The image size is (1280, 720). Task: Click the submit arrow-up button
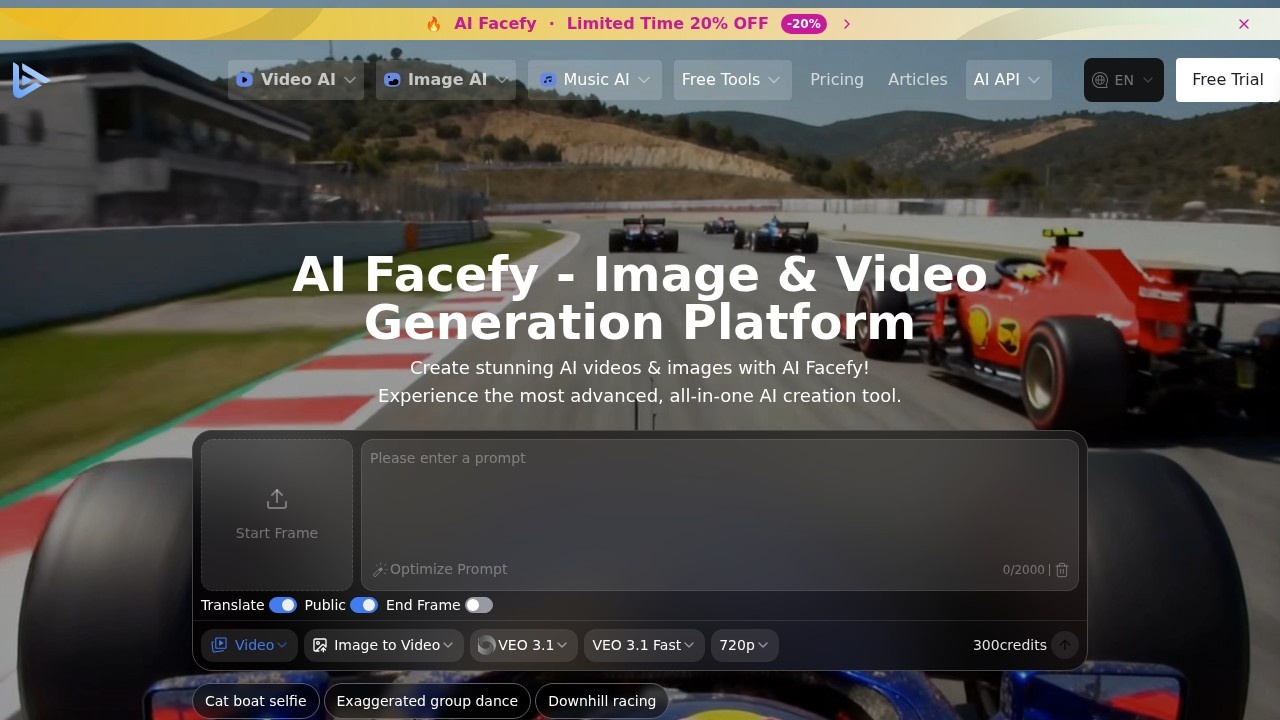(x=1065, y=645)
